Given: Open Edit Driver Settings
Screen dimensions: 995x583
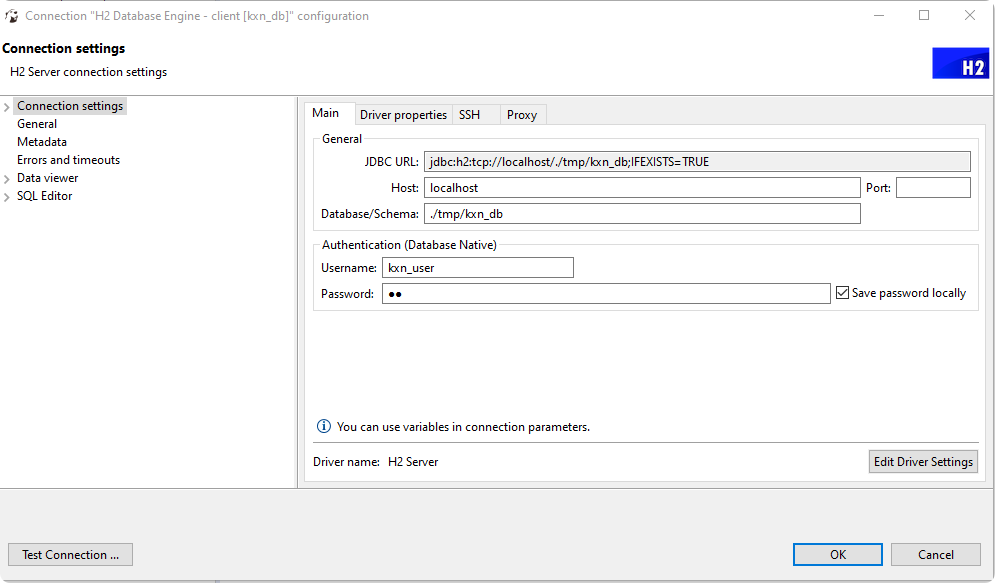Looking at the screenshot, I should click(923, 462).
